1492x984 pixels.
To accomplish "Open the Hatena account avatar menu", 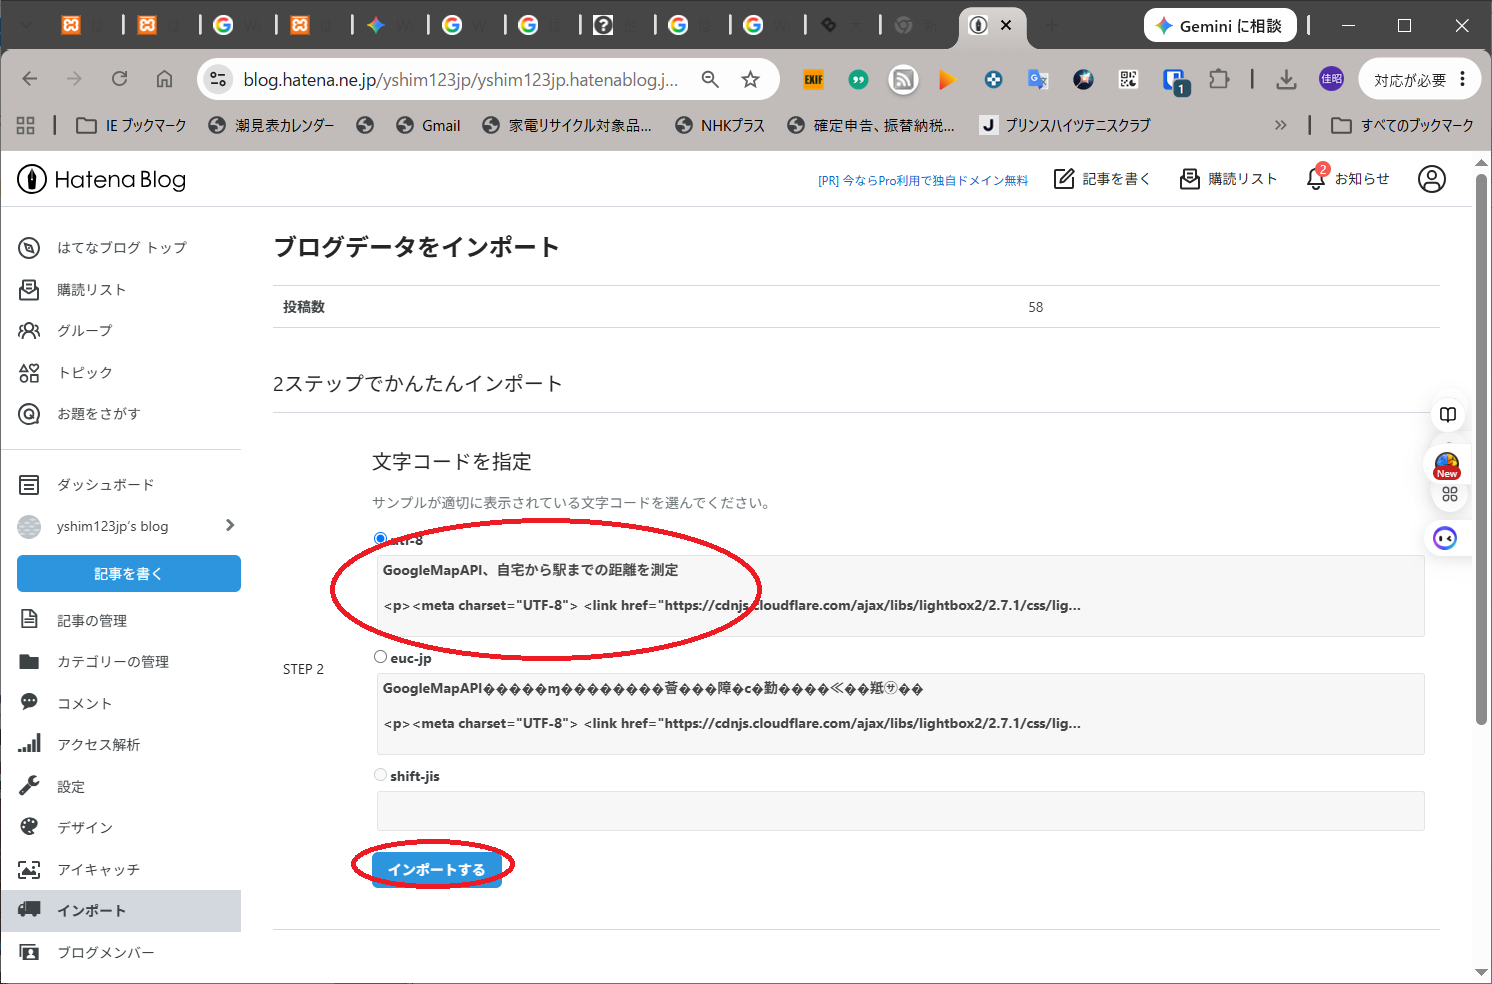I will (x=1432, y=179).
